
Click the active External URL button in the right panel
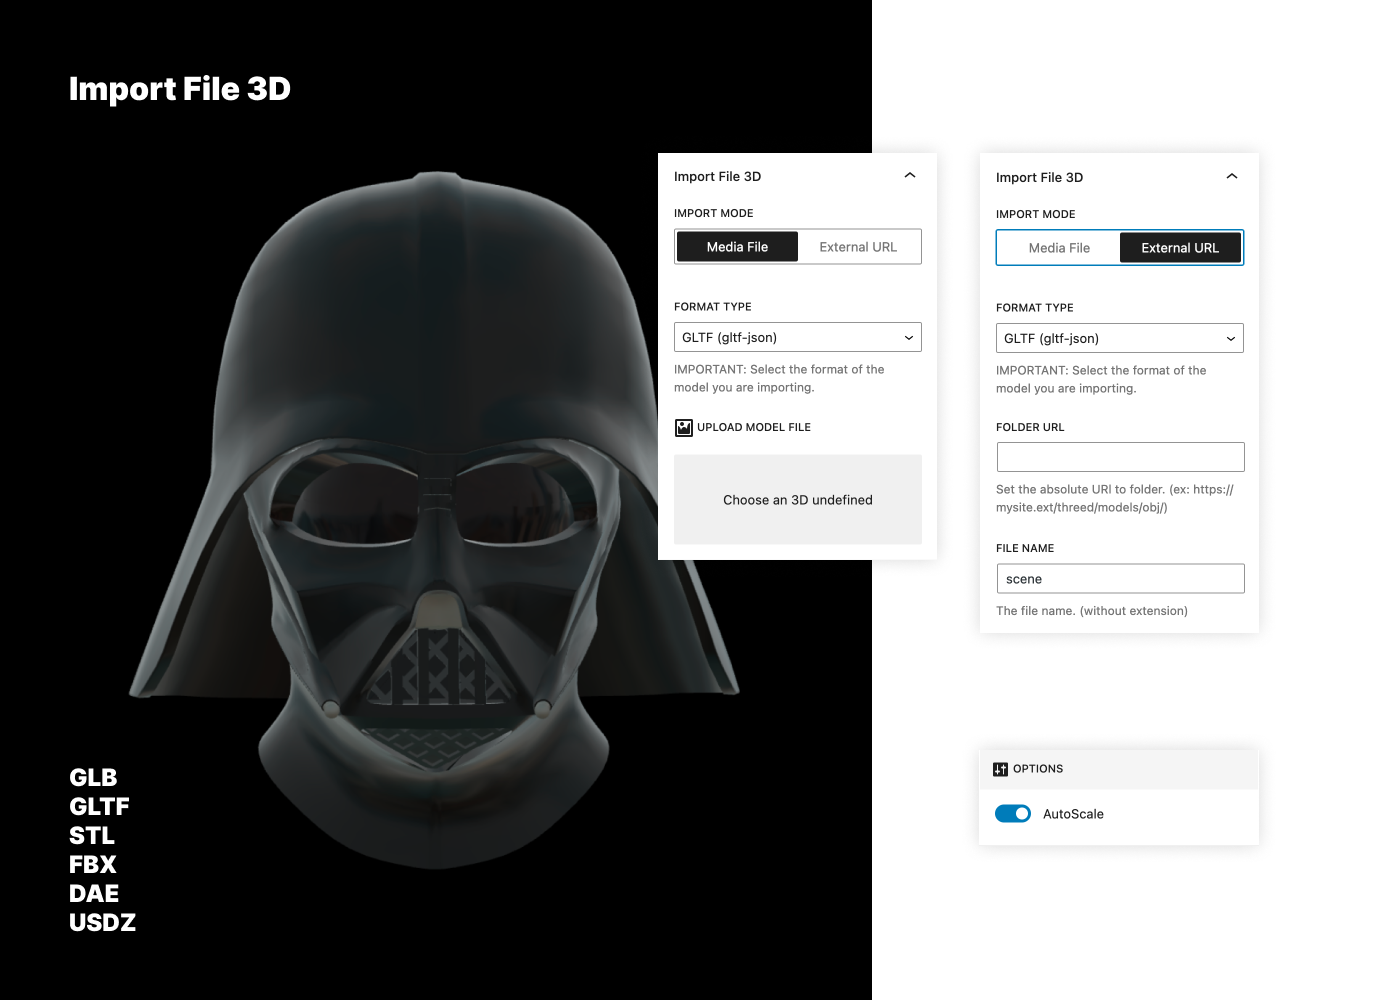(x=1180, y=247)
